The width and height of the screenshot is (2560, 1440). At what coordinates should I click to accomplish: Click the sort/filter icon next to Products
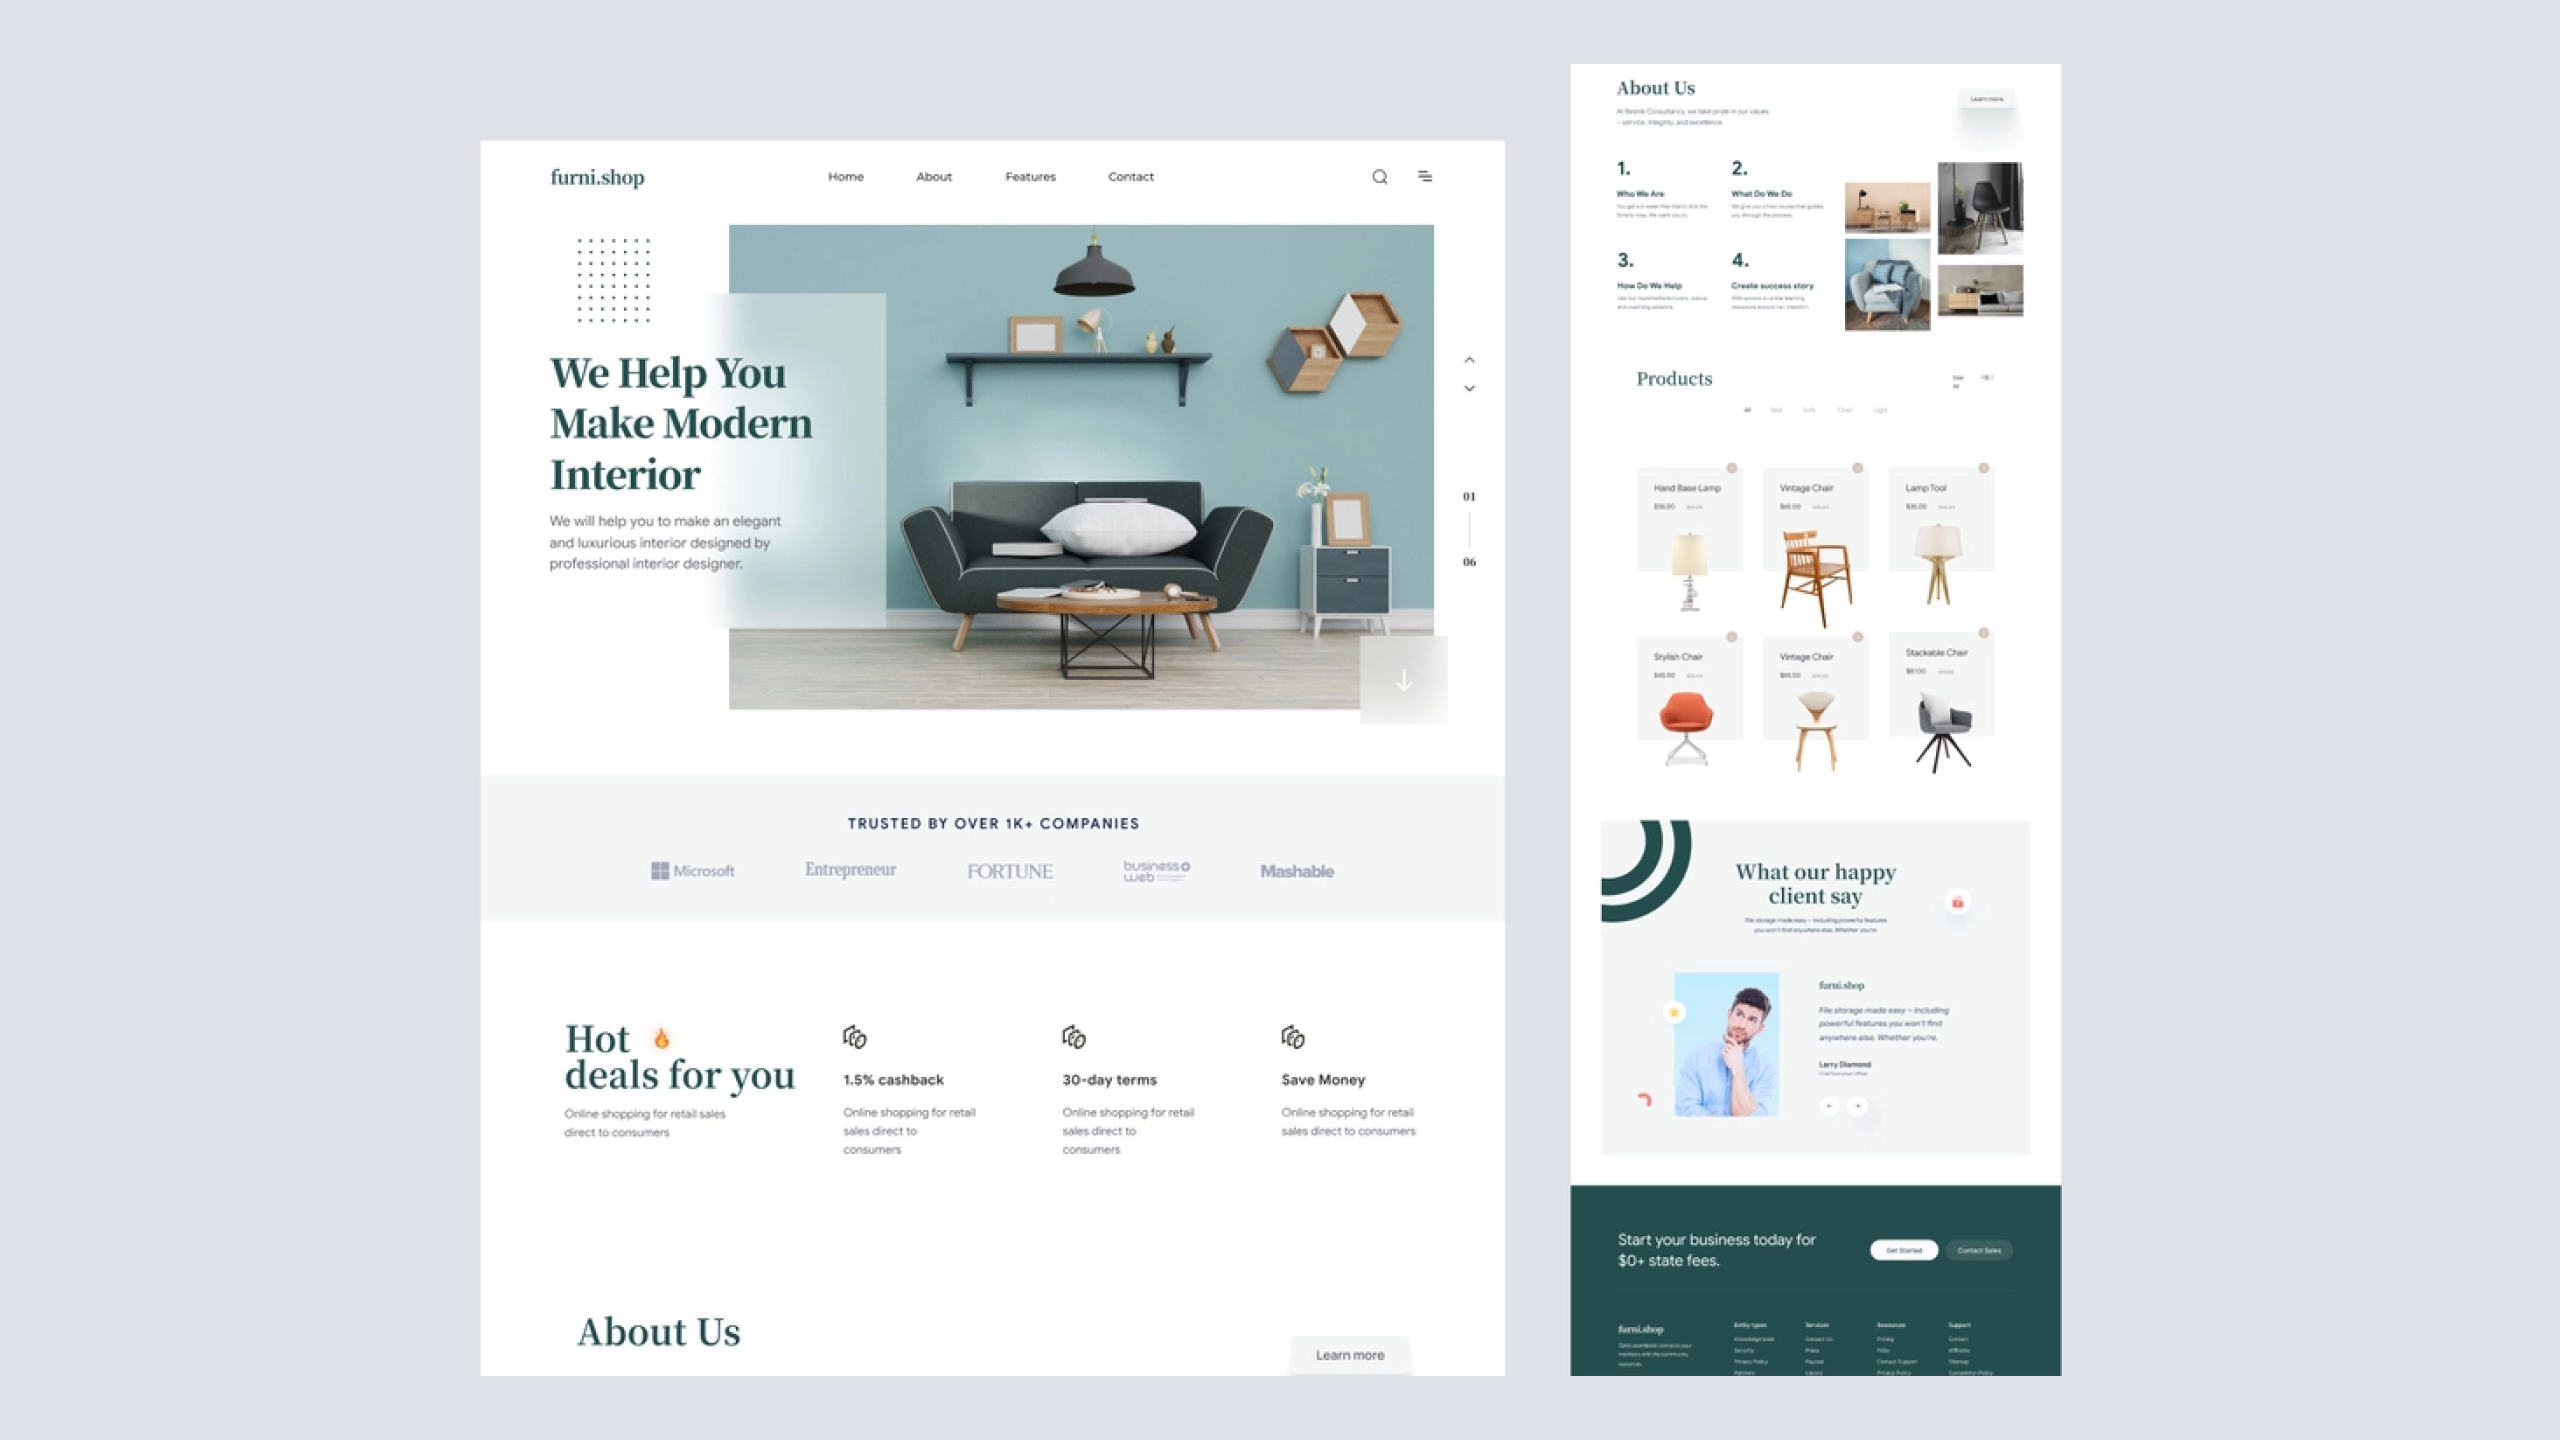coord(1989,376)
